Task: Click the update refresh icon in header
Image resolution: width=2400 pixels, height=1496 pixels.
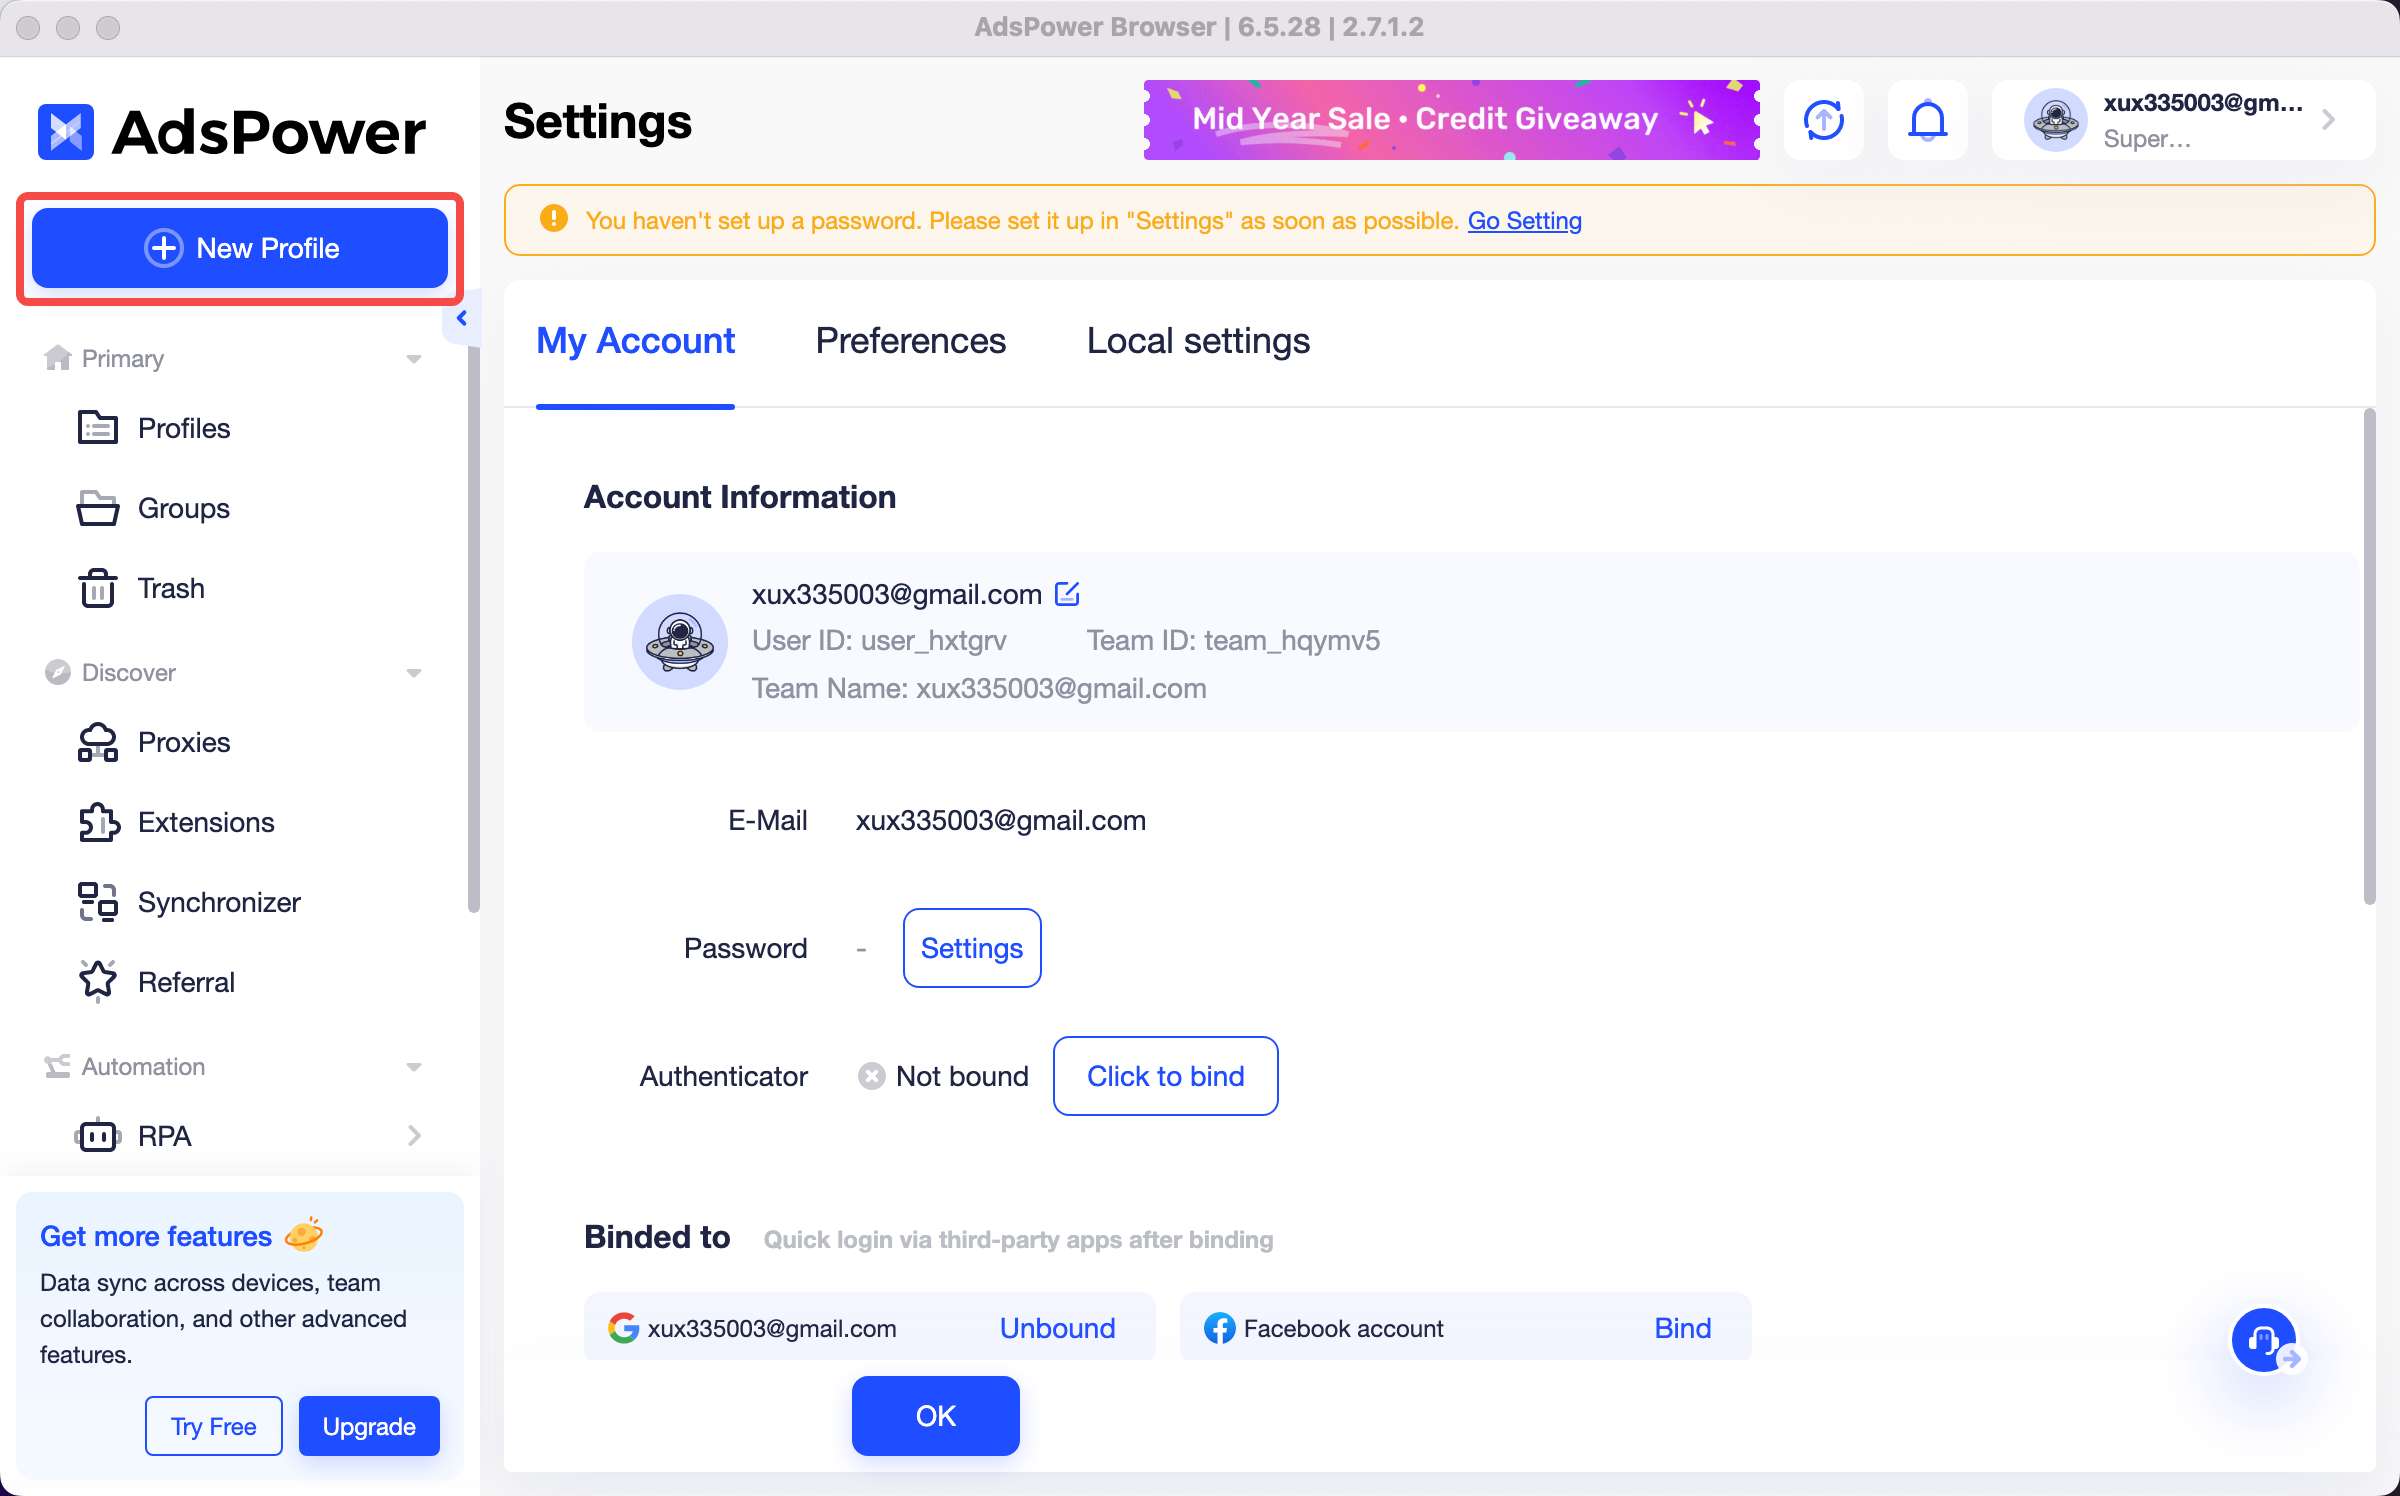Action: coord(1824,120)
